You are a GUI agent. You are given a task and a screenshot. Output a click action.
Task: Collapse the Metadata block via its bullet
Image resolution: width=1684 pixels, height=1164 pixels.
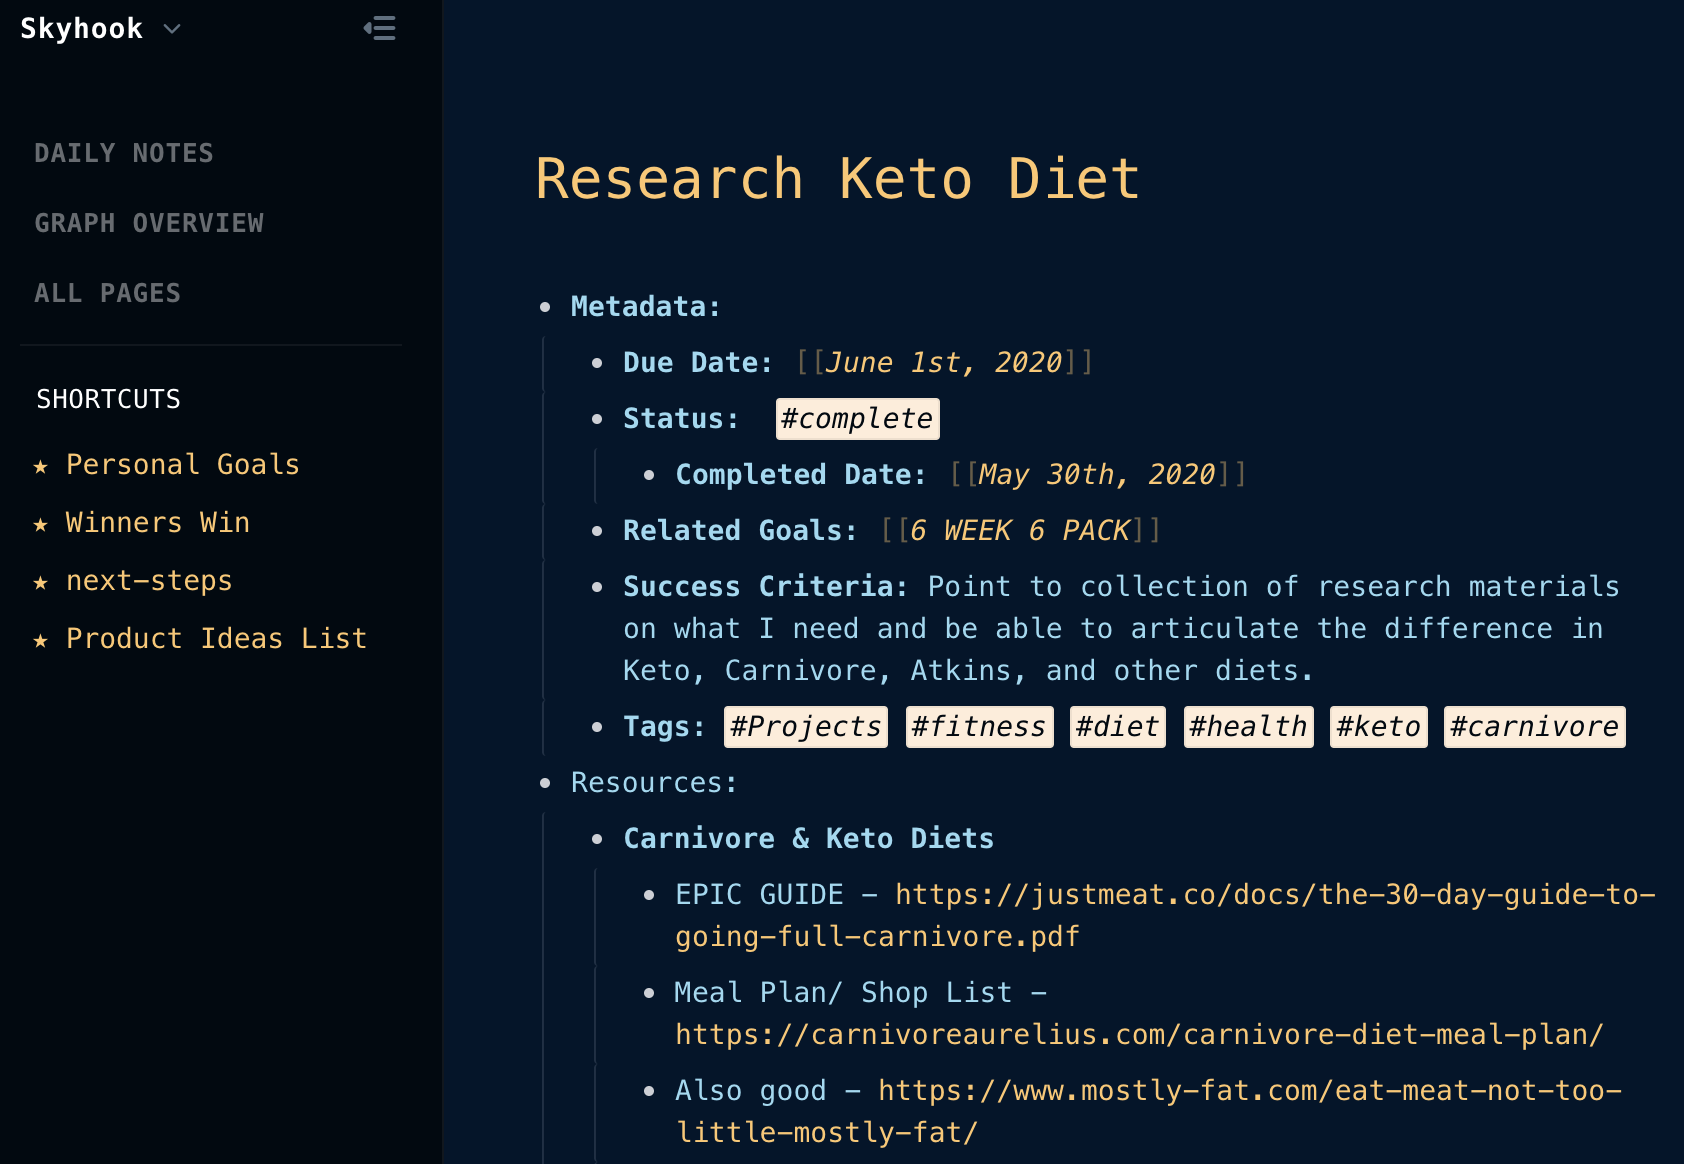(x=545, y=307)
